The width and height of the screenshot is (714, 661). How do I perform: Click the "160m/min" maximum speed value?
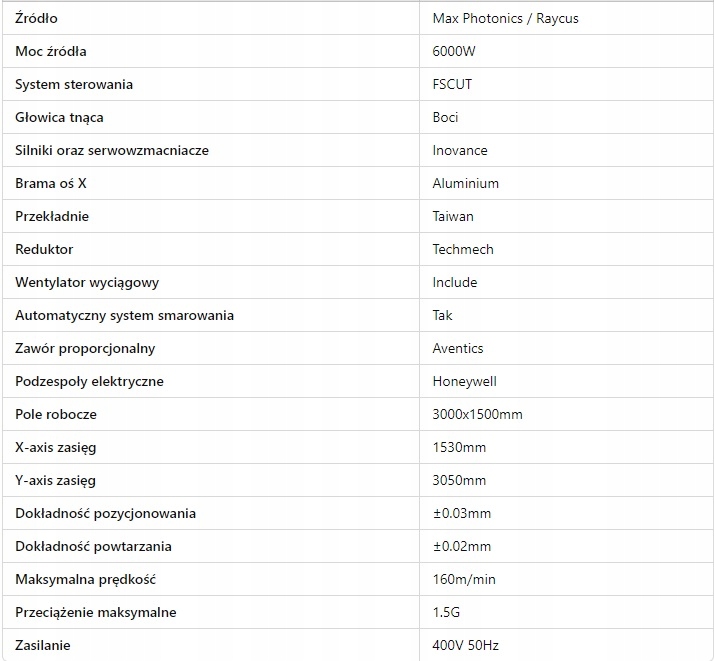(464, 579)
